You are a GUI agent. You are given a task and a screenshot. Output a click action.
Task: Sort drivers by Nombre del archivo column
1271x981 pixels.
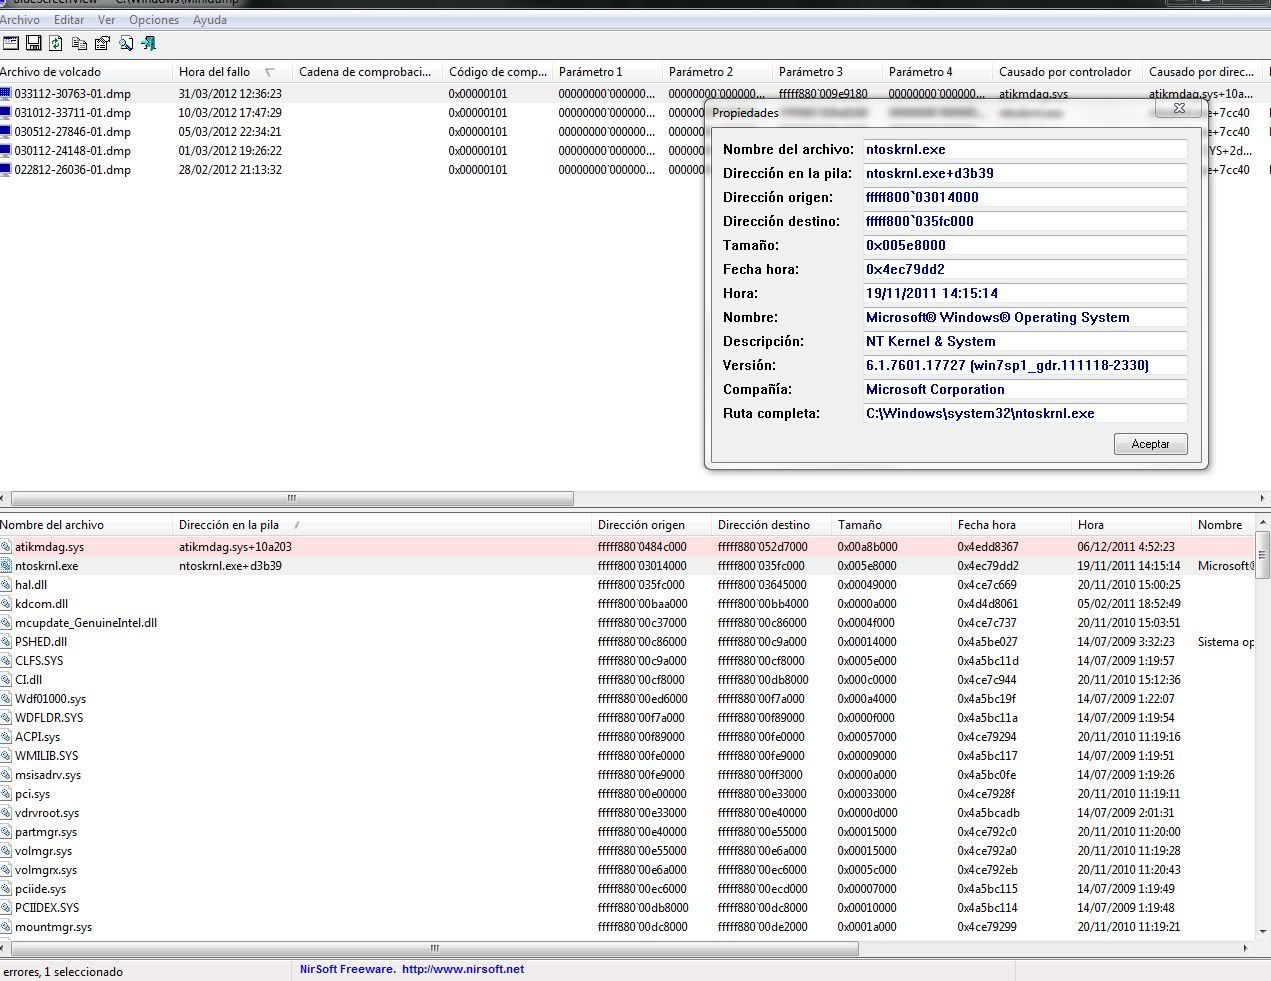[86, 525]
